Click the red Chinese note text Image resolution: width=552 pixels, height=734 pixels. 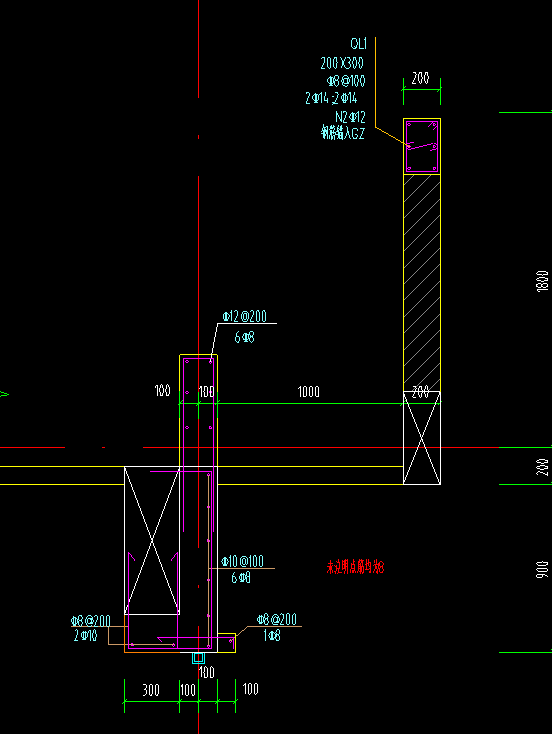(x=355, y=567)
